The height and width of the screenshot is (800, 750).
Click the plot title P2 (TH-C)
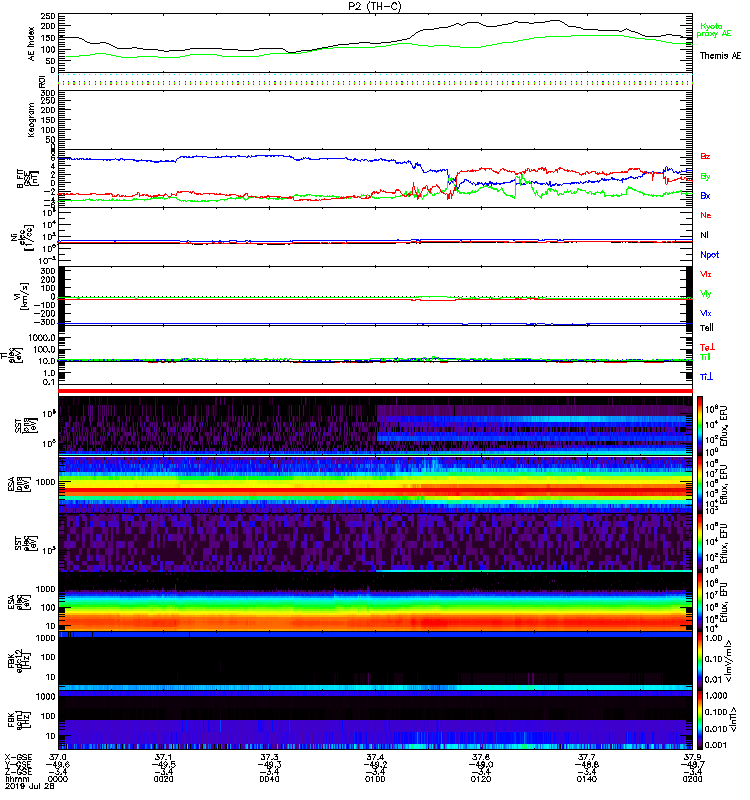coord(375,6)
